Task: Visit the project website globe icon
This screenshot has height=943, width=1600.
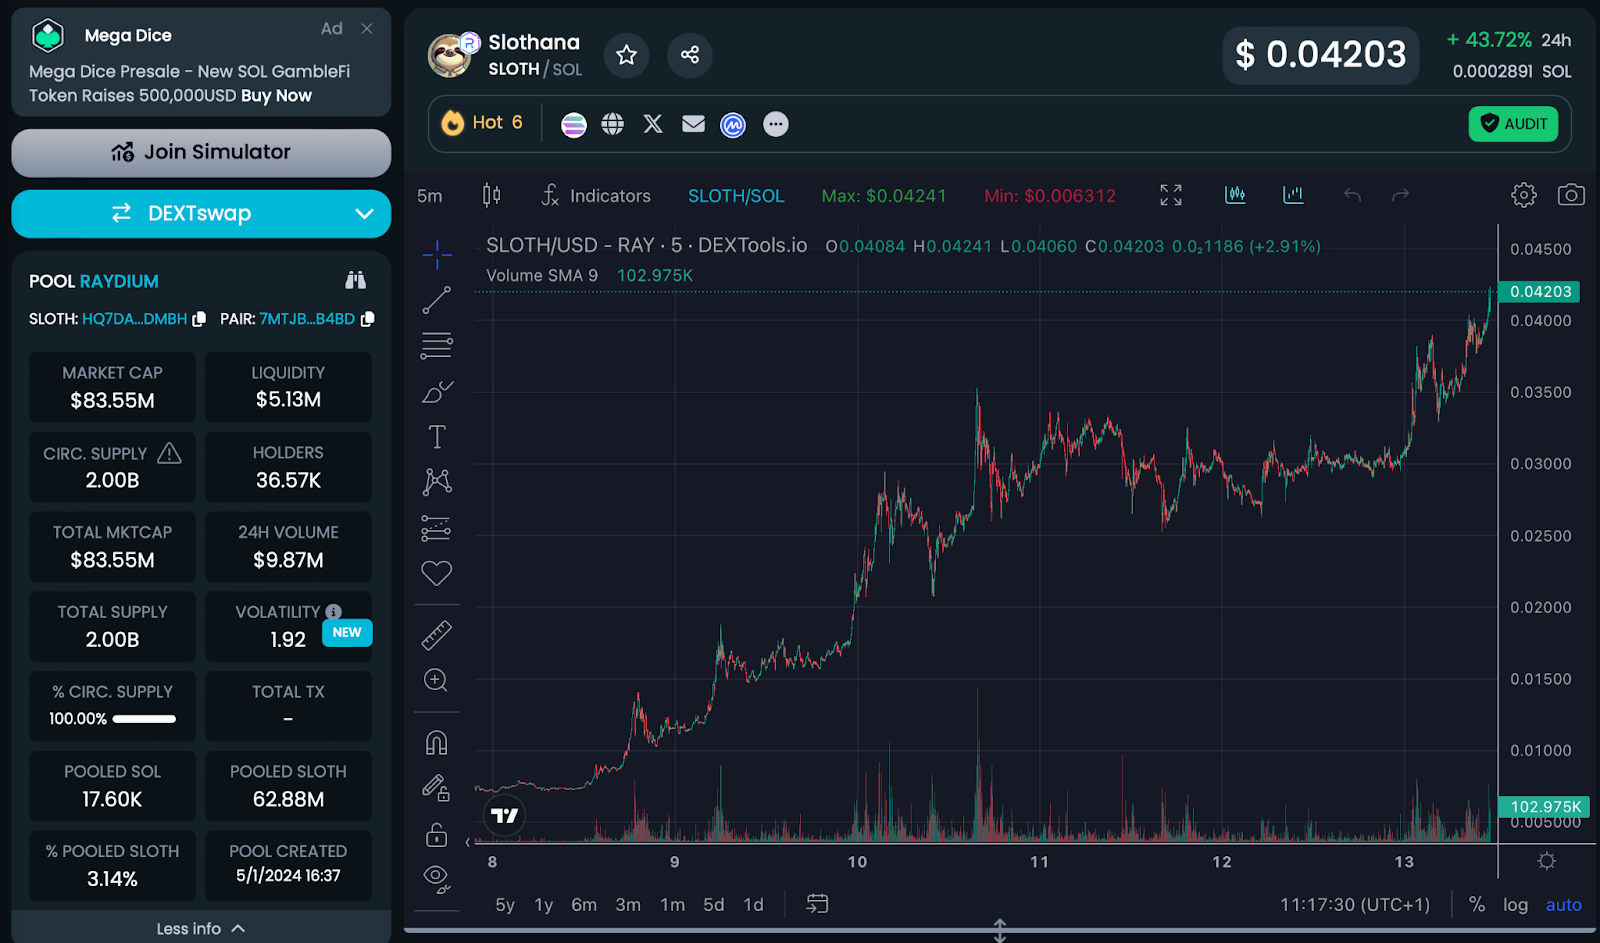Action: (613, 124)
